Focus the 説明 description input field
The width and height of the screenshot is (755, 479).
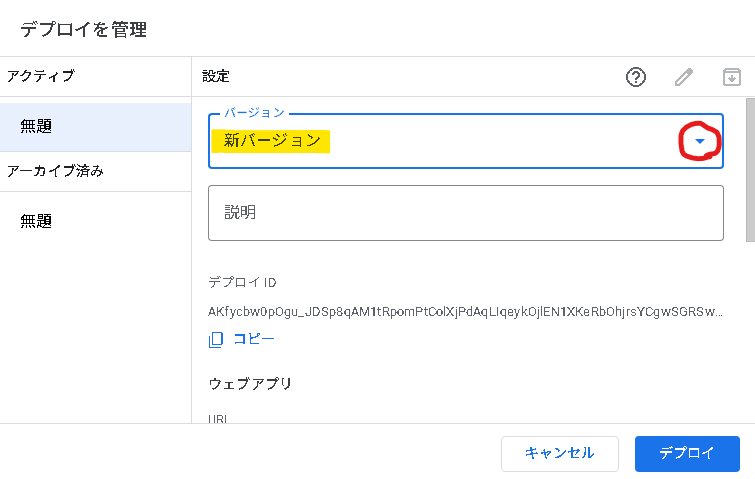tap(465, 212)
